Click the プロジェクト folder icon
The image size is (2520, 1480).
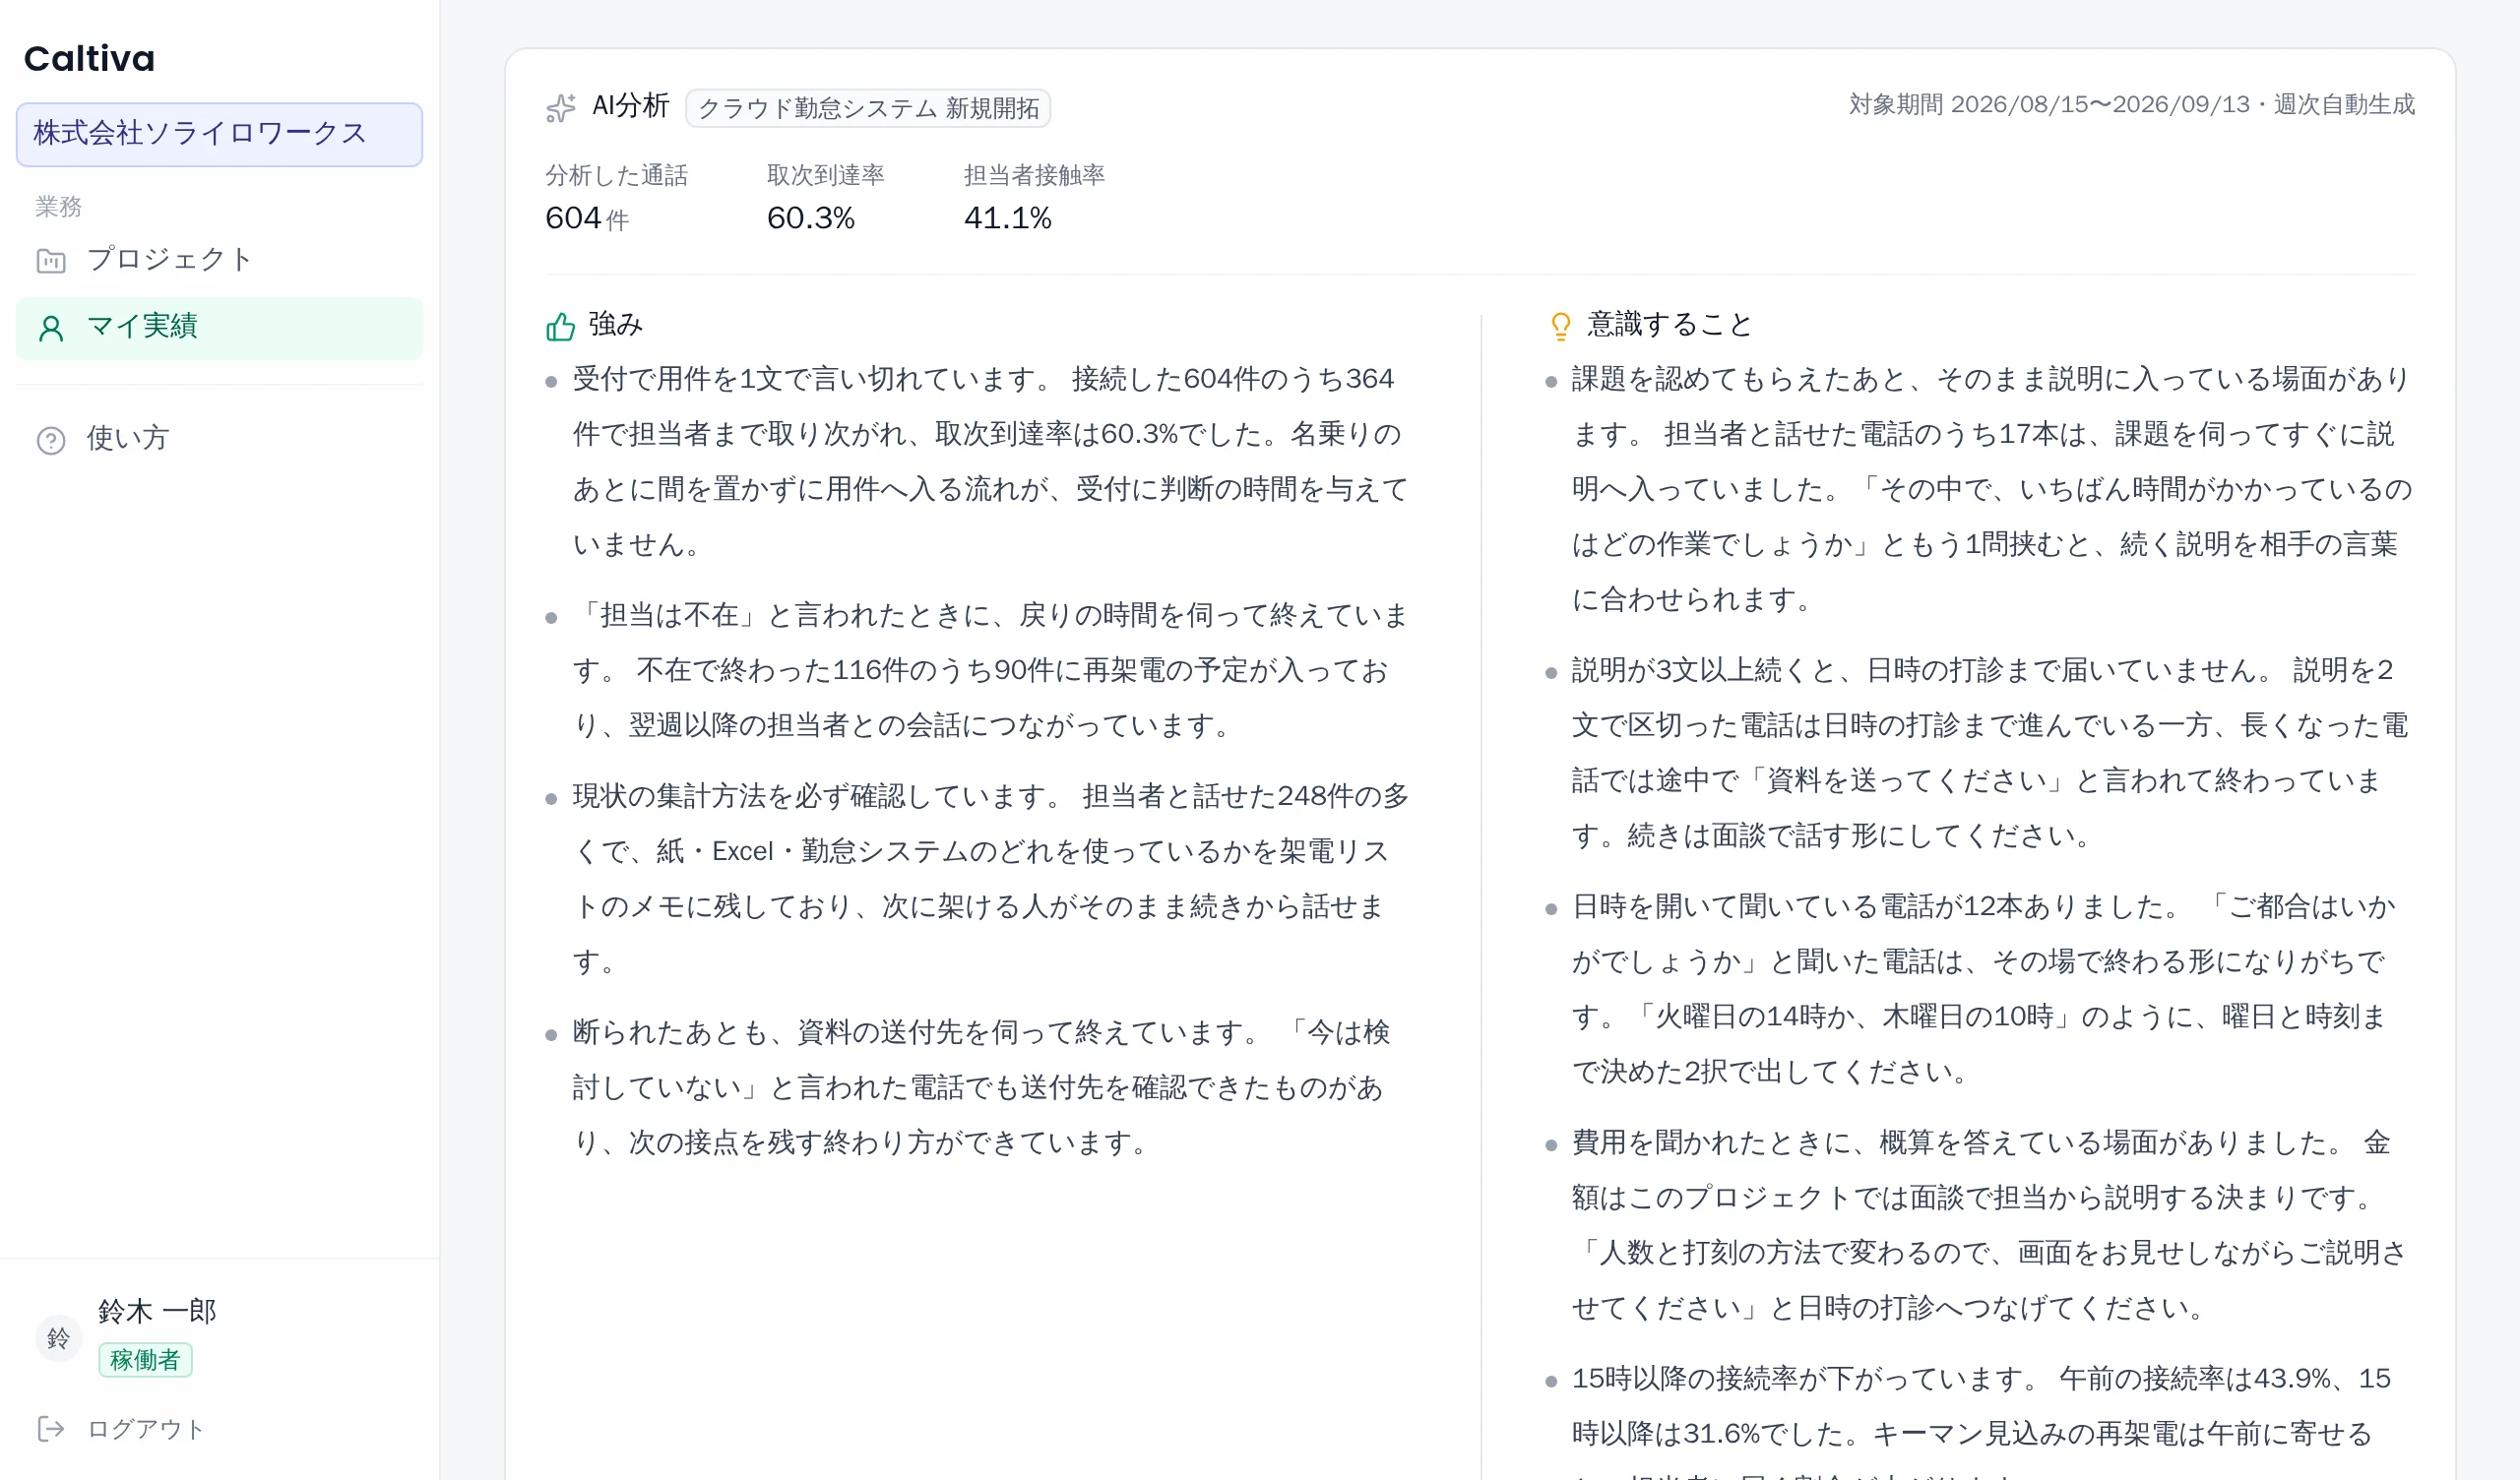tap(51, 261)
